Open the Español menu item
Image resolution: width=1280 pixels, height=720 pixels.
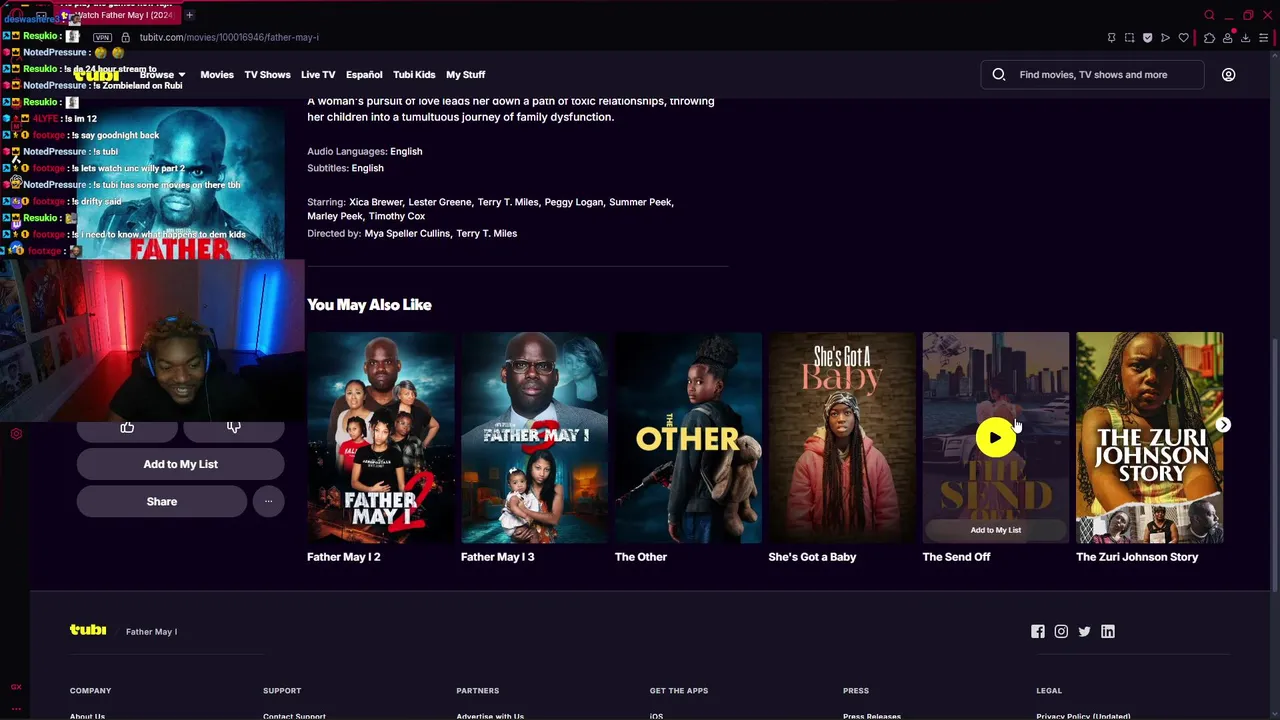click(364, 75)
